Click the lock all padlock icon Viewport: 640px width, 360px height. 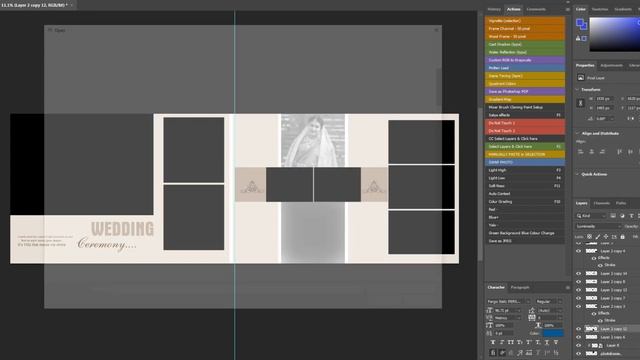(622, 236)
